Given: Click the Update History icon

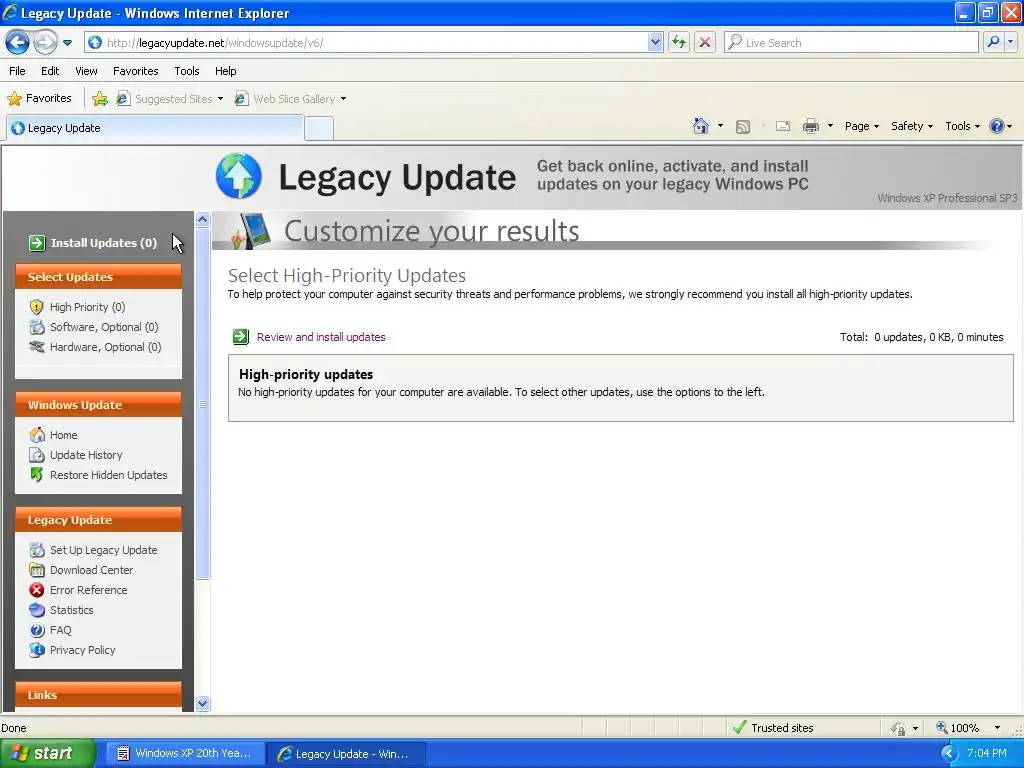Looking at the screenshot, I should [37, 455].
